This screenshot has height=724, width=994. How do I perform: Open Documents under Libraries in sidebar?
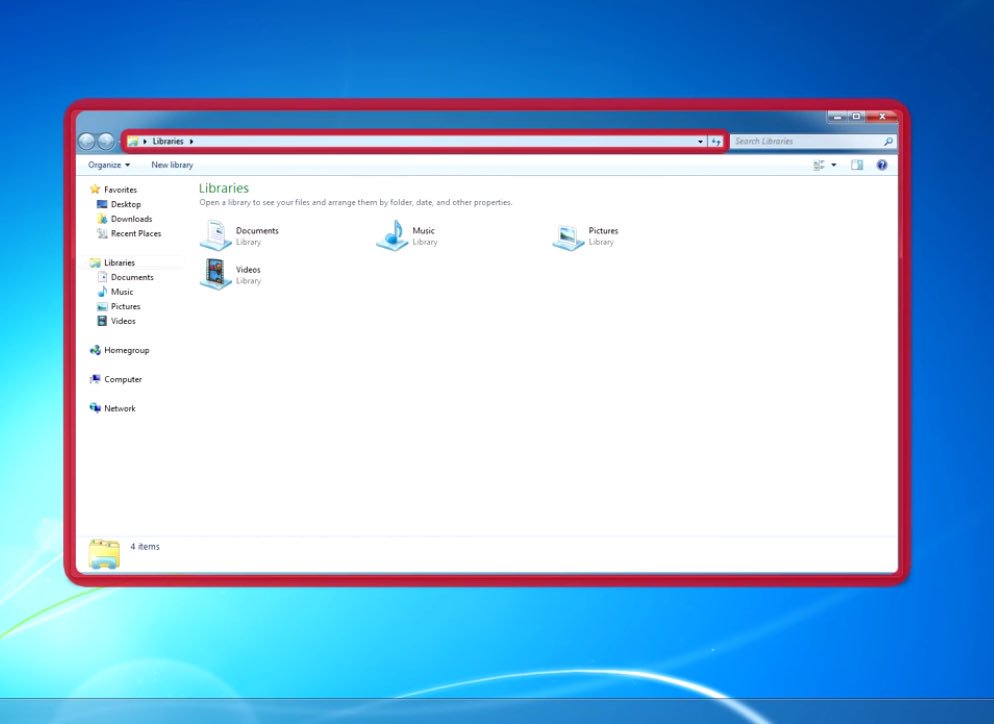pos(132,277)
